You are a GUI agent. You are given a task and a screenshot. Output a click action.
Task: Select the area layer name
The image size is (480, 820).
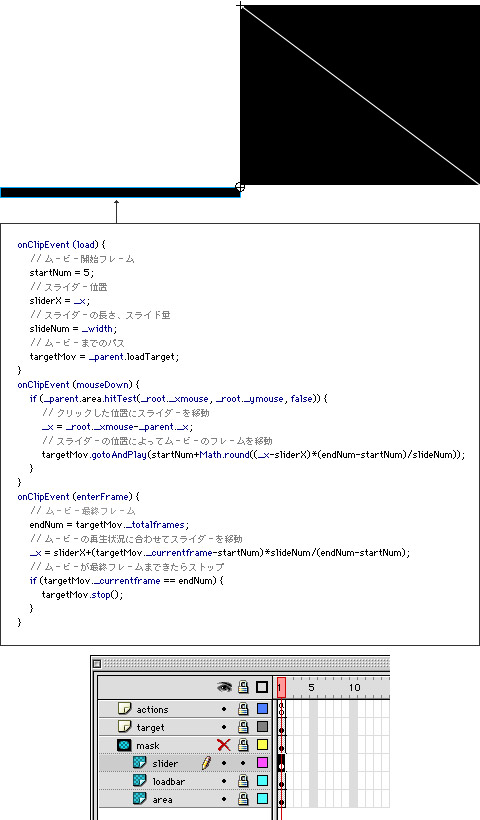[163, 800]
